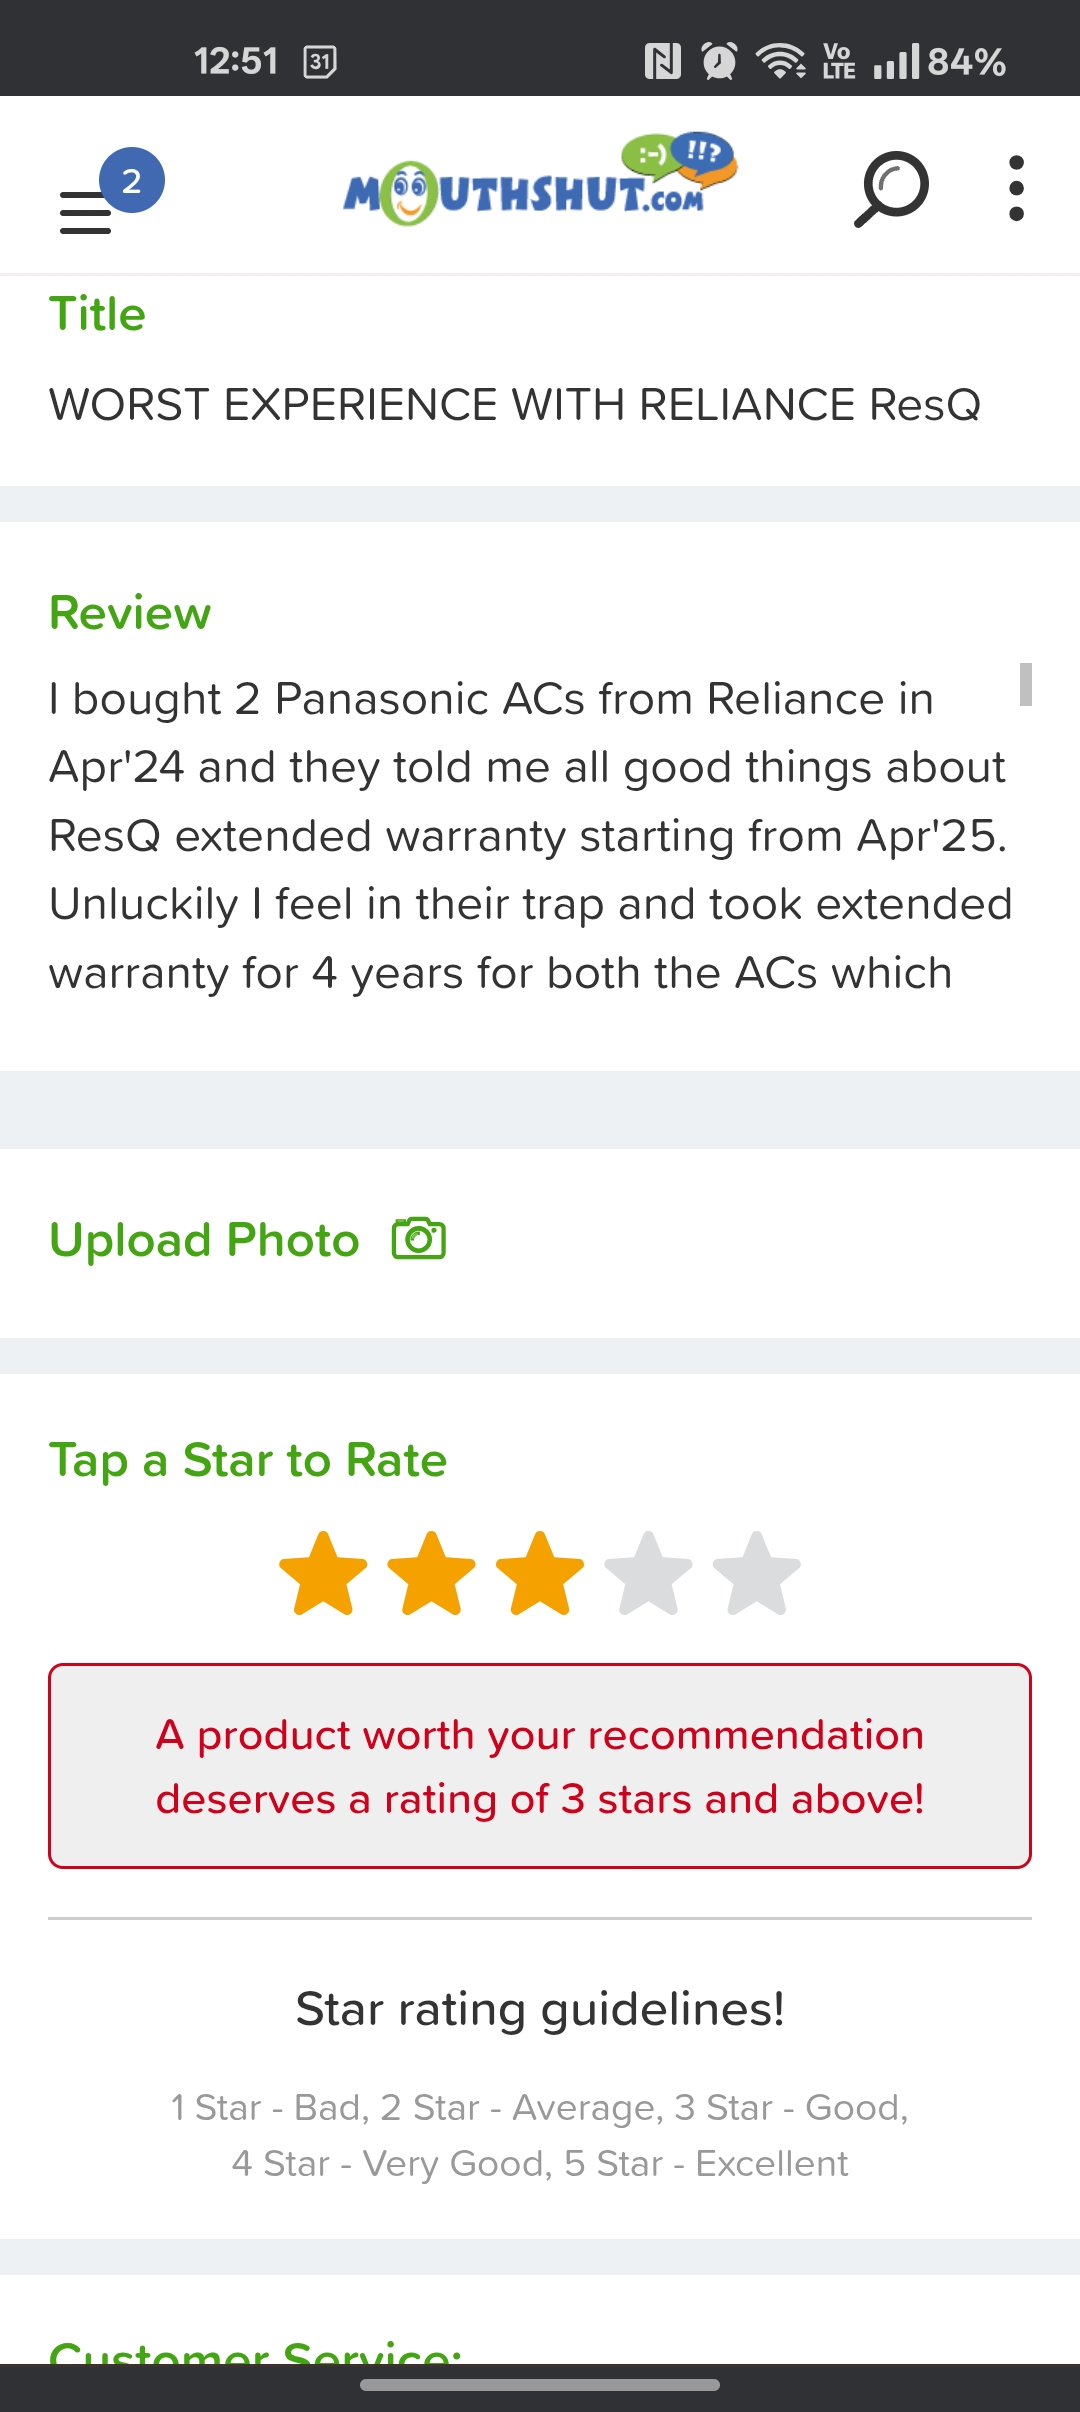Tap the blue notification badge showing 2

coord(132,180)
